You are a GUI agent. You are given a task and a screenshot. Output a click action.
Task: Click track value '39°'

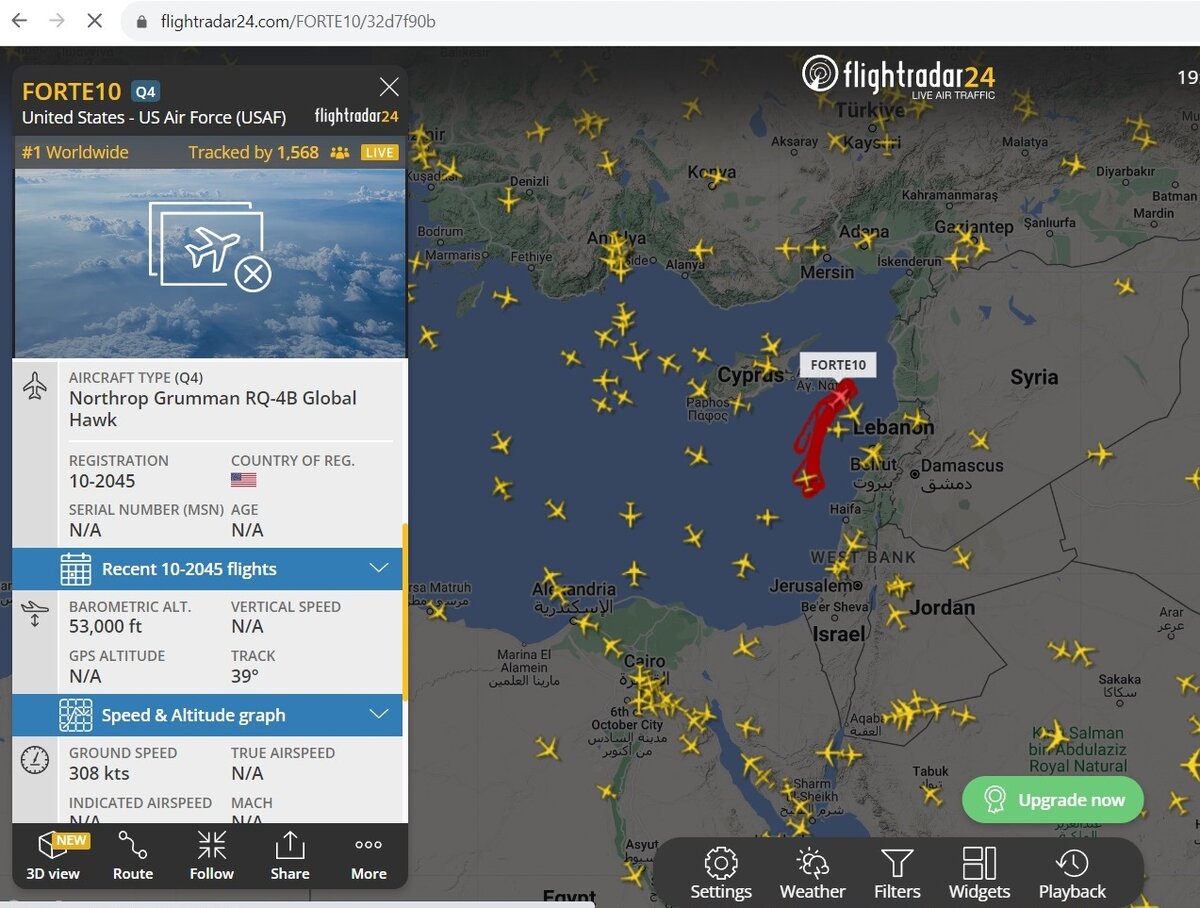pos(245,676)
